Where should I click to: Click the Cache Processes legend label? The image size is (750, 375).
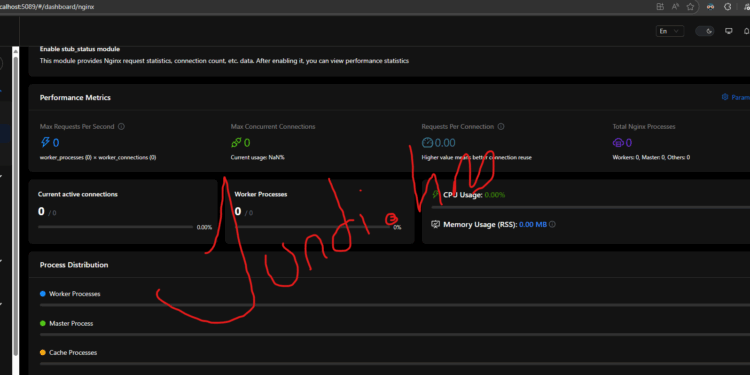tap(73, 353)
